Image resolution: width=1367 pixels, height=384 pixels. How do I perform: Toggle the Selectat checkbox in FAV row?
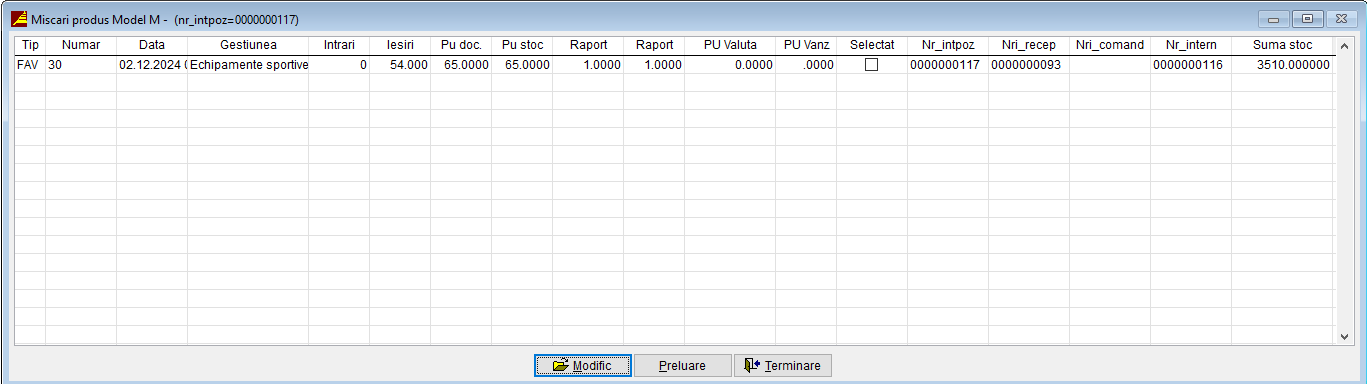coord(871,64)
